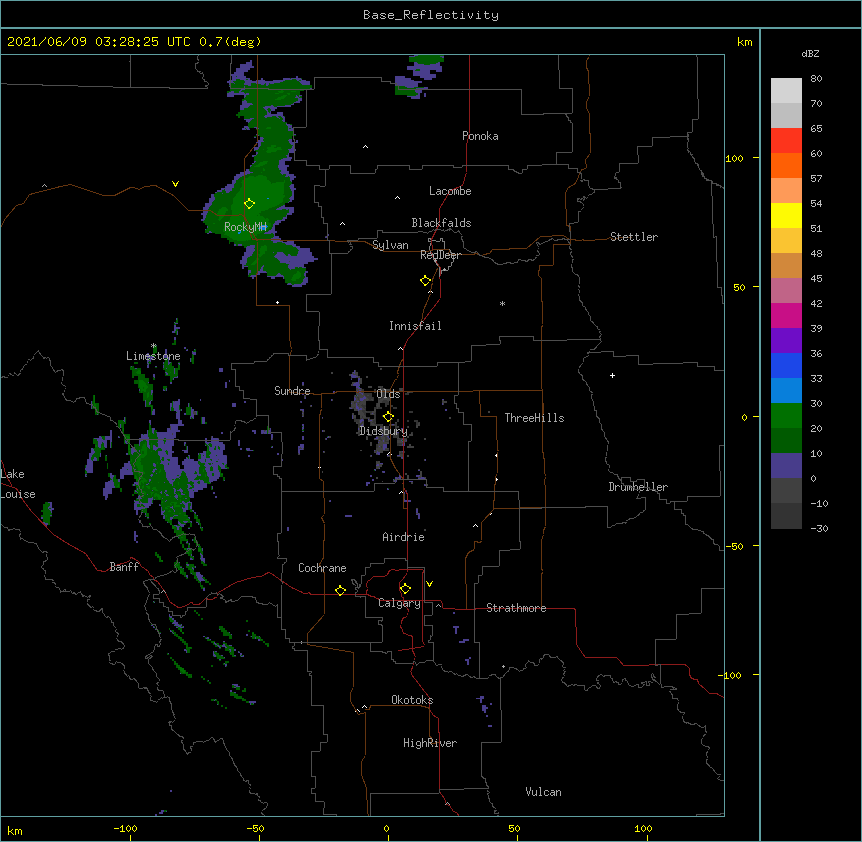The image size is (862, 842).
Task: Select the blue 33–36 dBZ legend swatch
Action: coord(786,365)
